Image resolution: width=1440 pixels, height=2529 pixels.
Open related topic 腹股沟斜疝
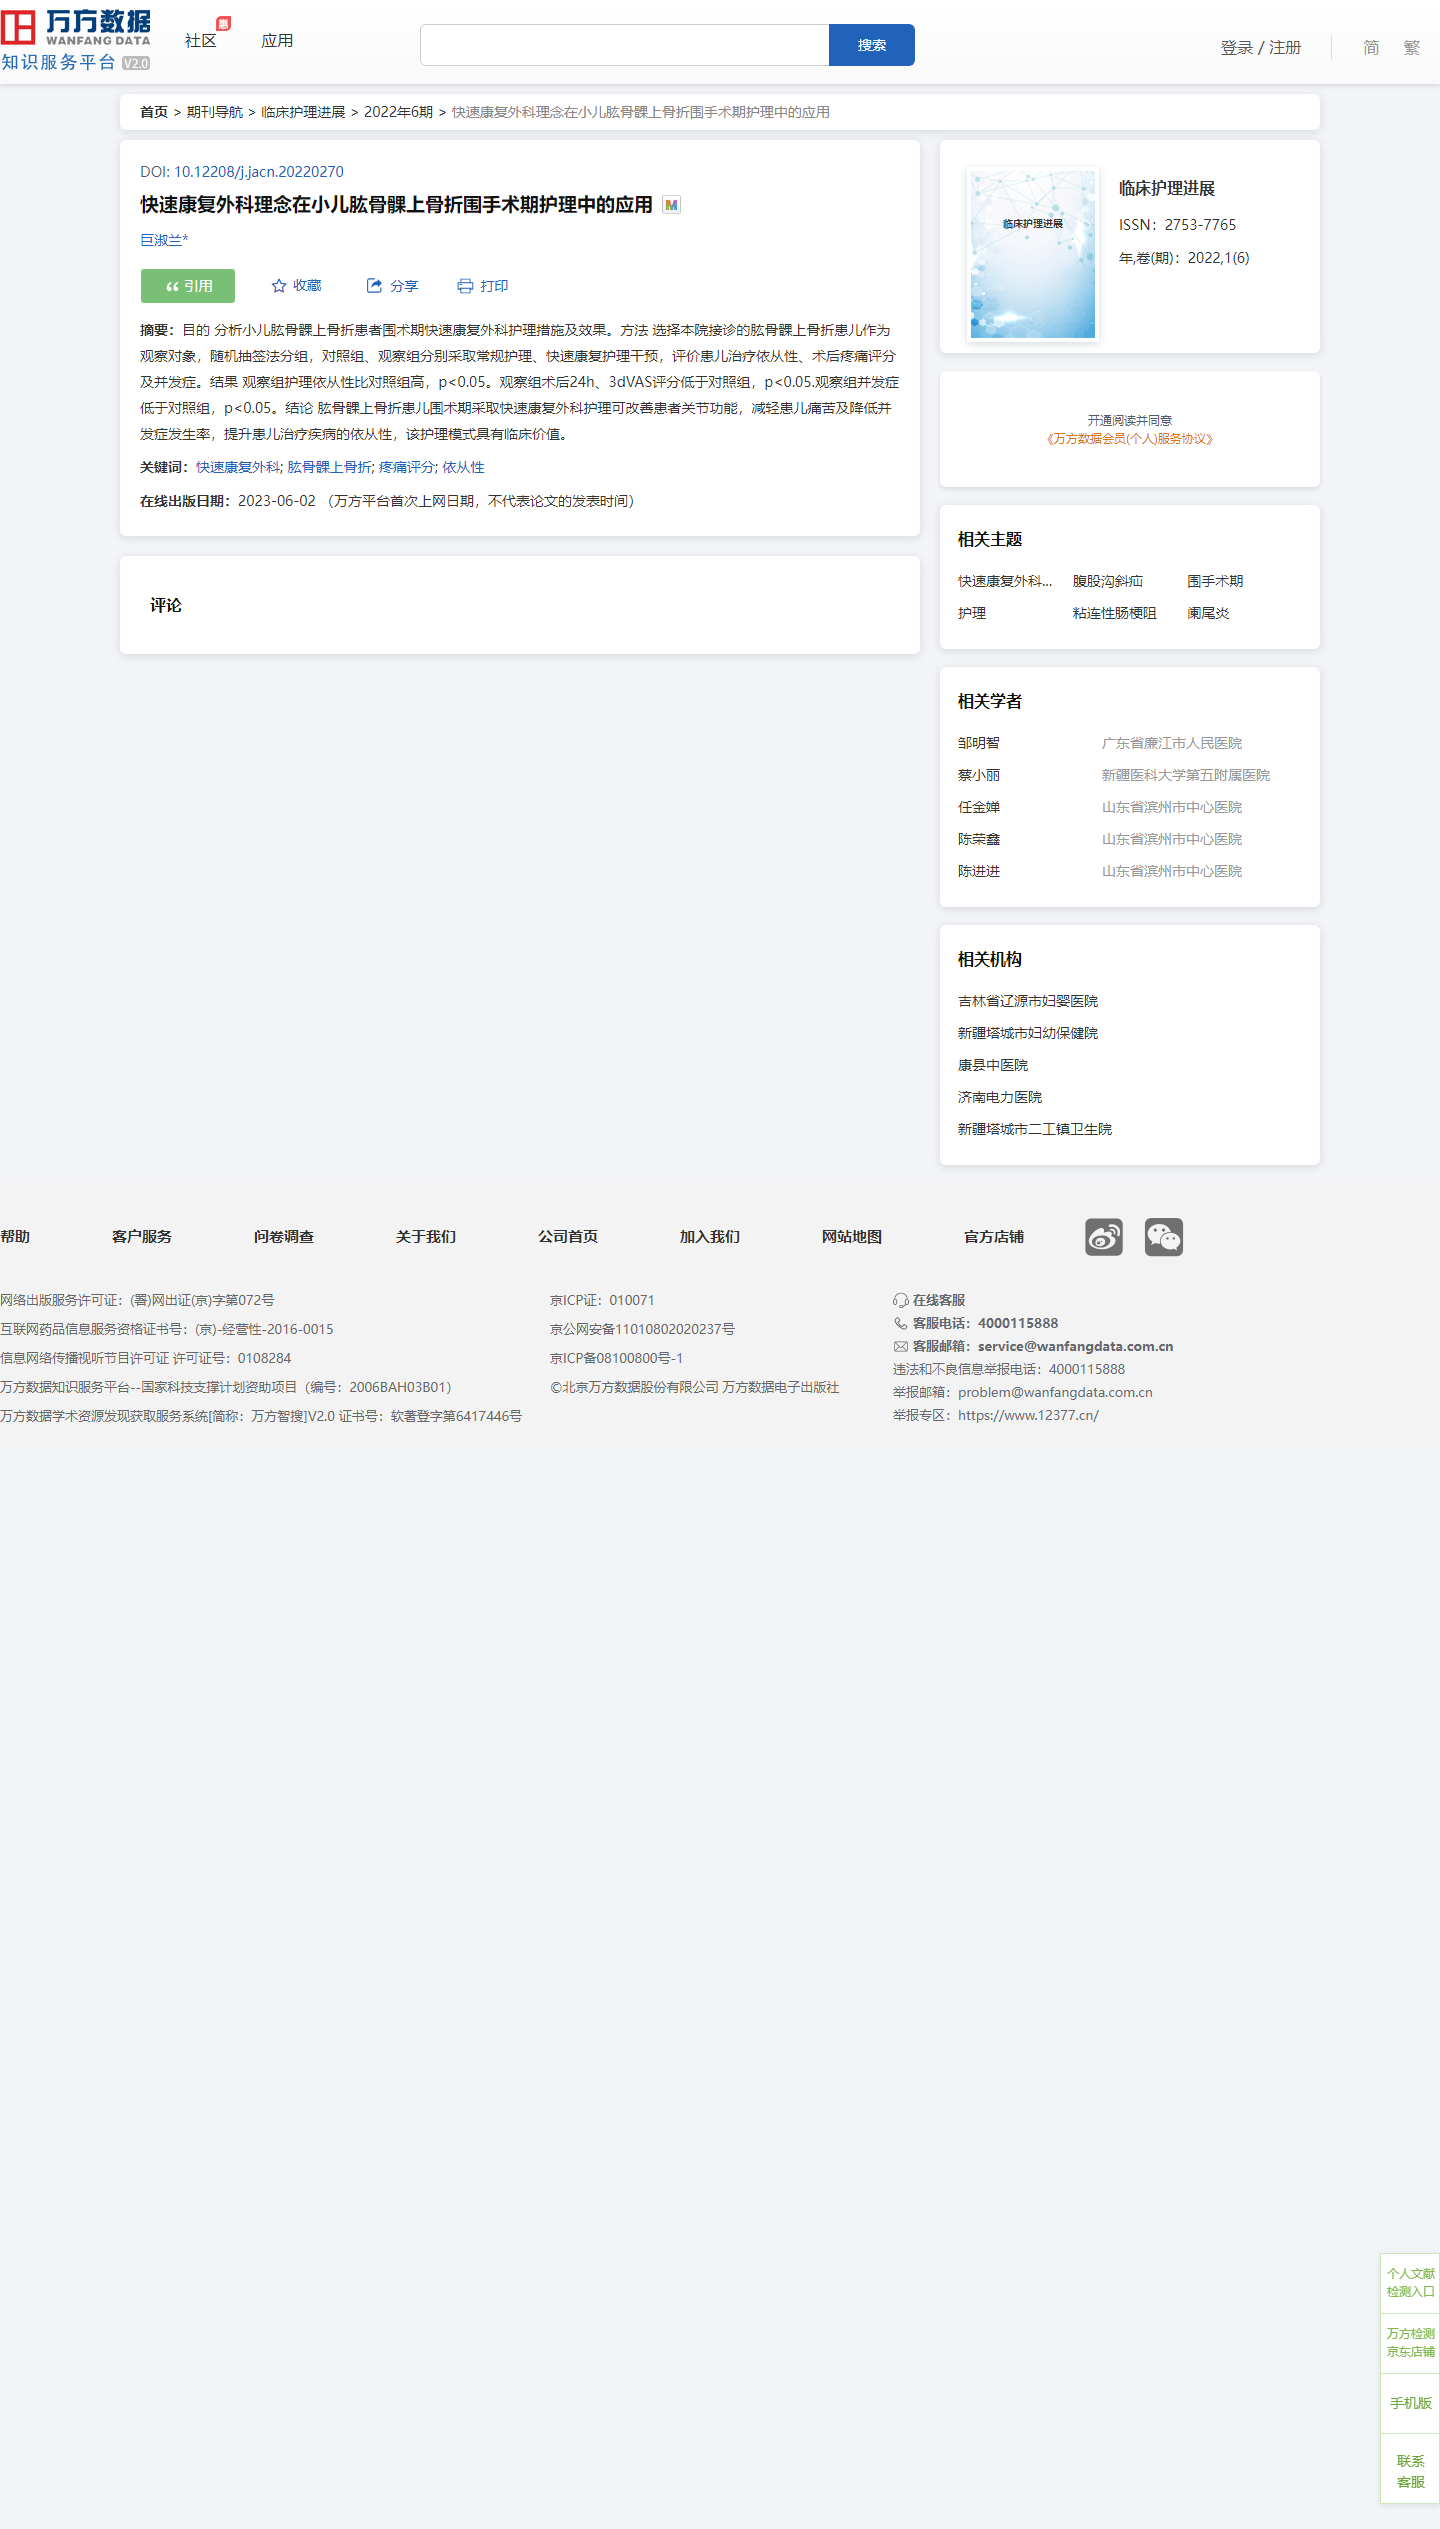[x=1108, y=581]
